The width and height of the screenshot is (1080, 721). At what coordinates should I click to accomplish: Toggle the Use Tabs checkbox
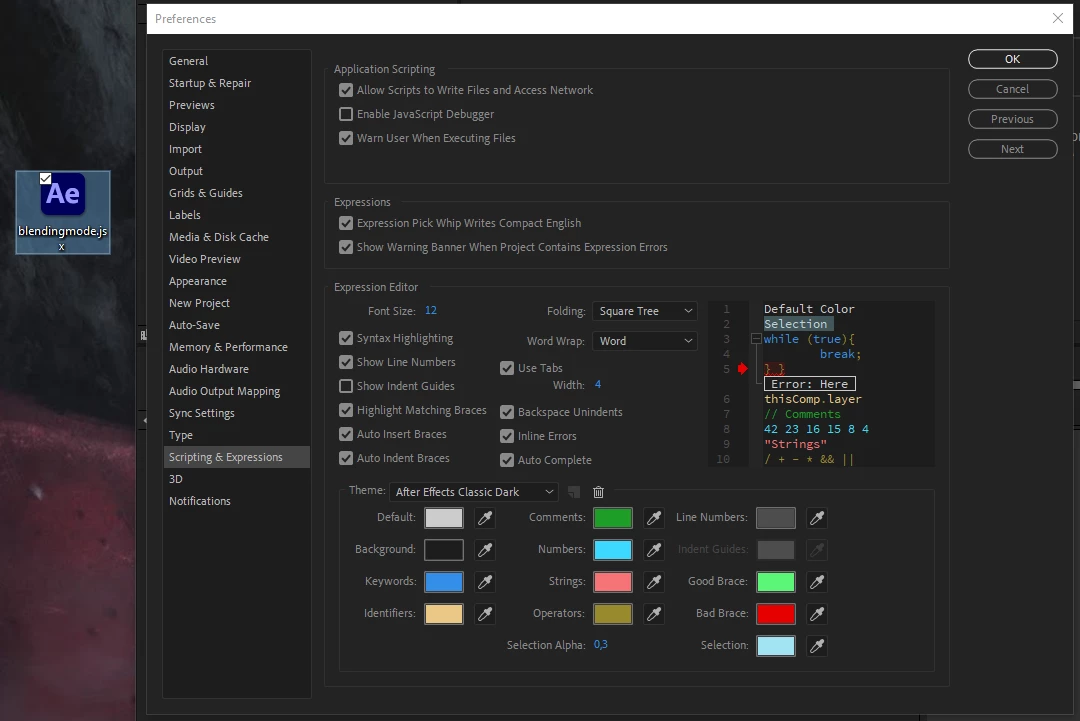[507, 368]
